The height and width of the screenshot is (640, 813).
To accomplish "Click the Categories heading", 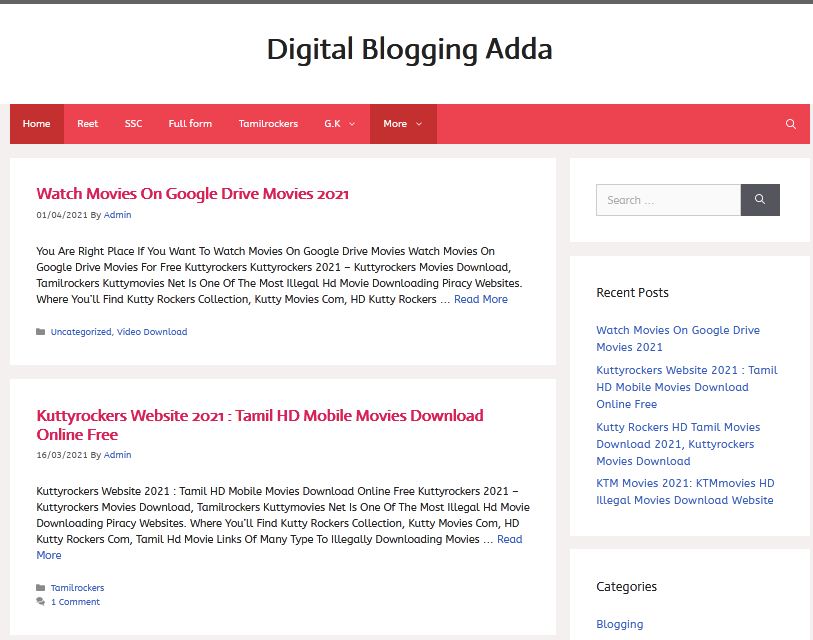I will click(x=626, y=587).
